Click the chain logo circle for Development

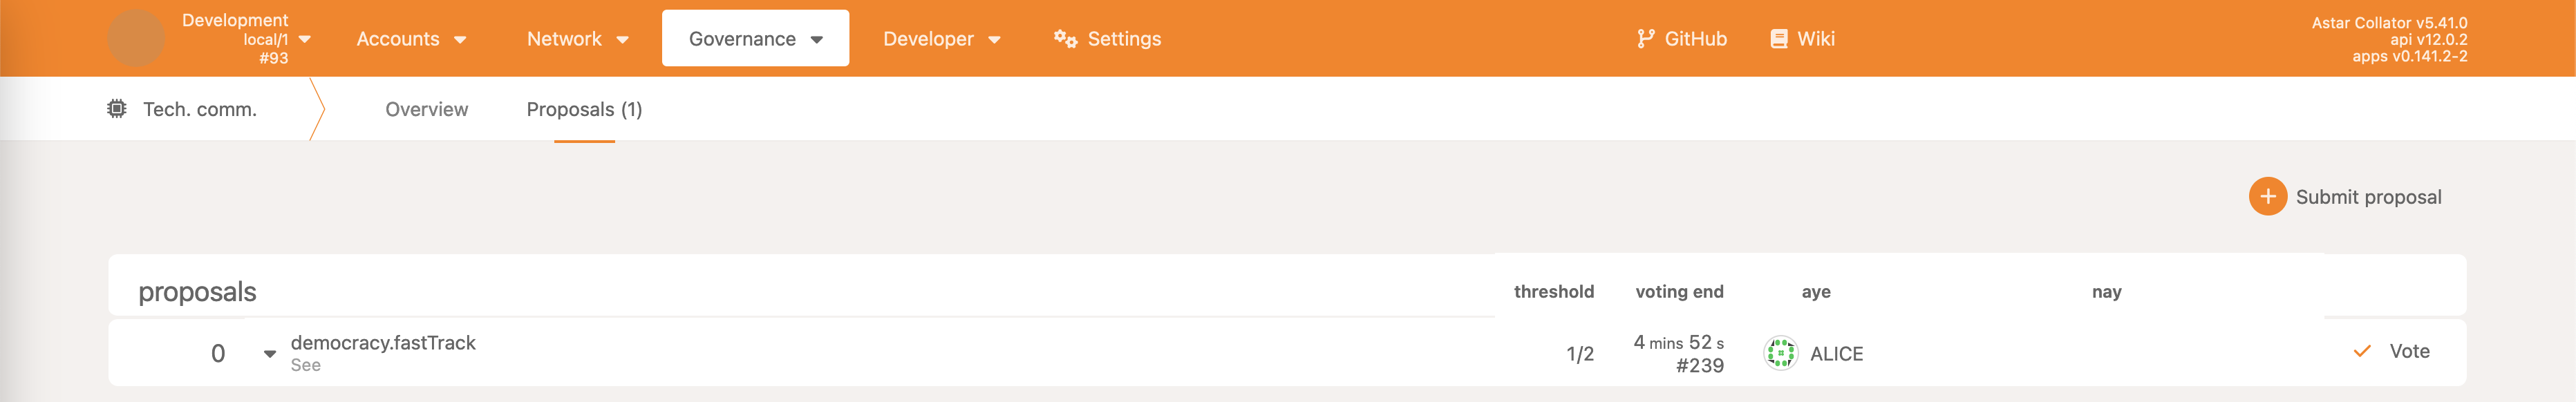pos(136,39)
